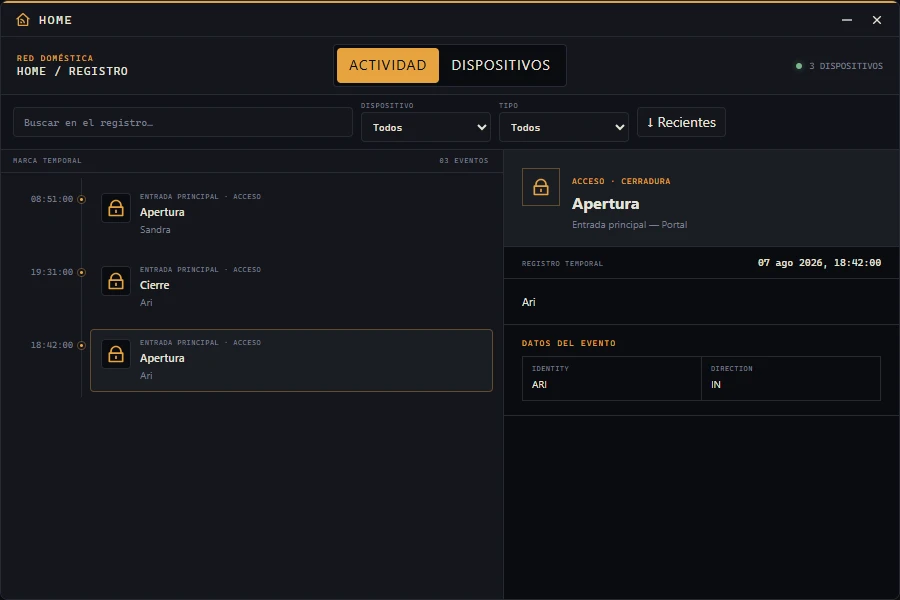The height and width of the screenshot is (600, 900).
Task: Select the 19:31:00 Cierre event by Ari
Action: 292,287
